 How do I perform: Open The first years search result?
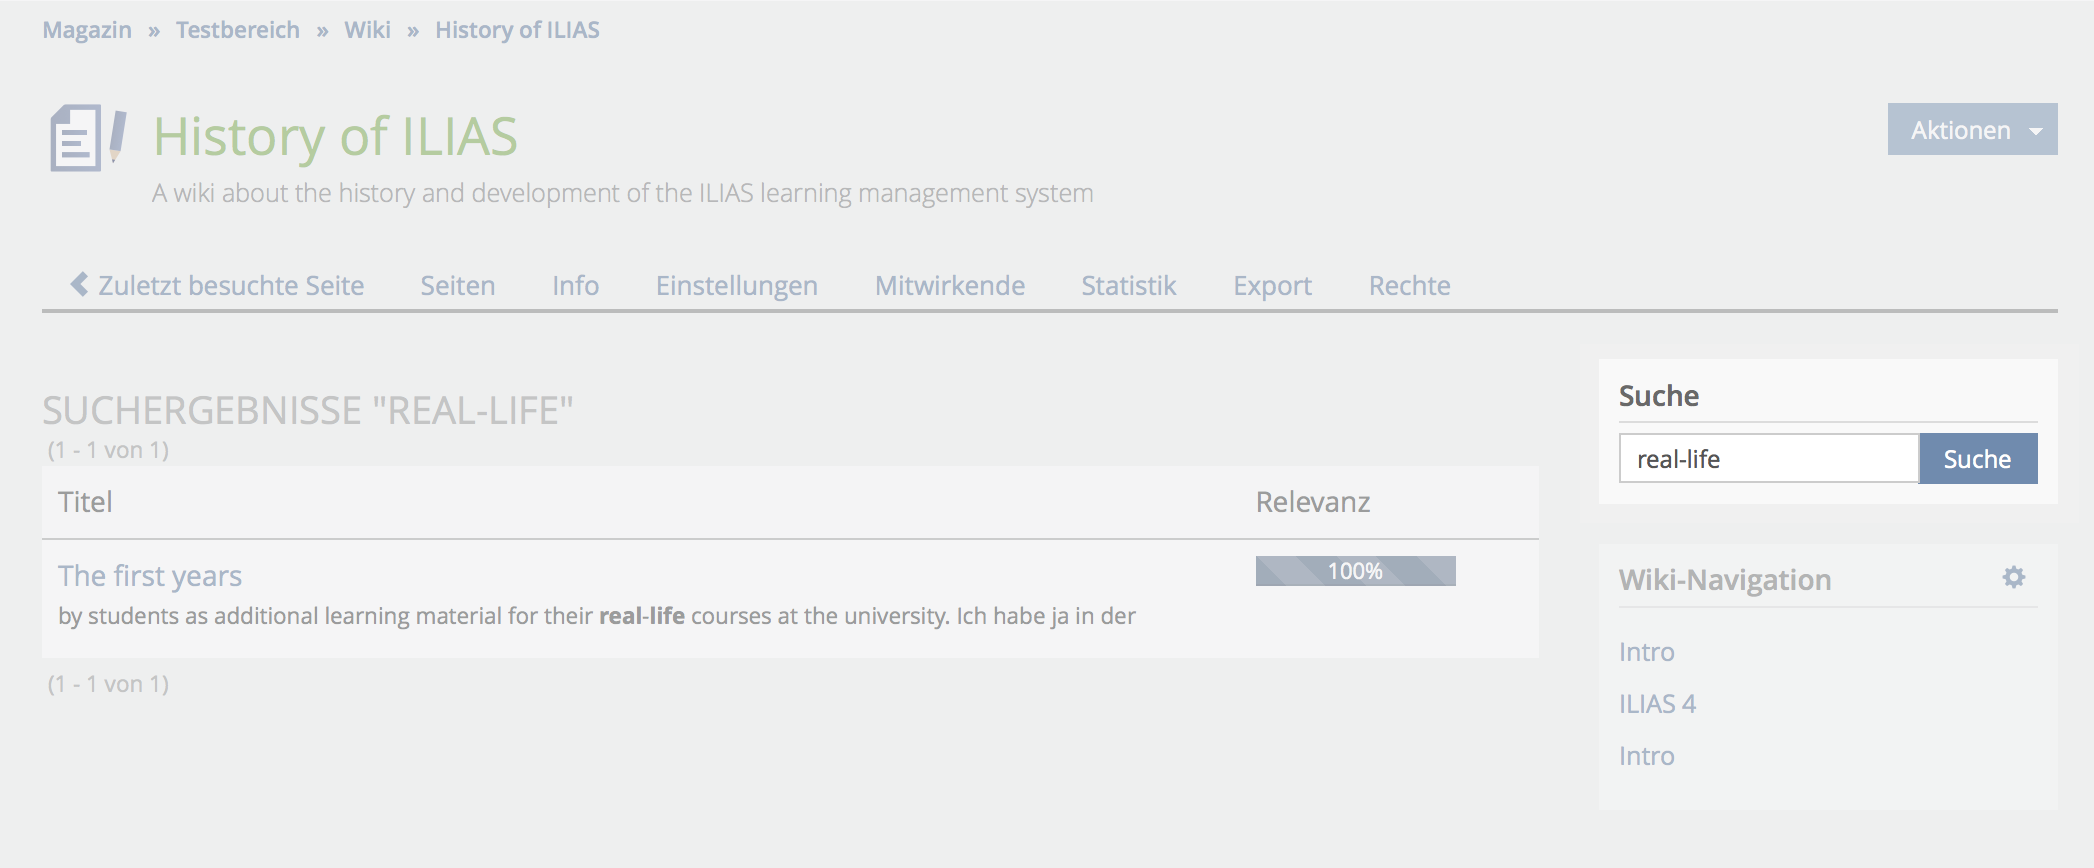click(x=150, y=576)
